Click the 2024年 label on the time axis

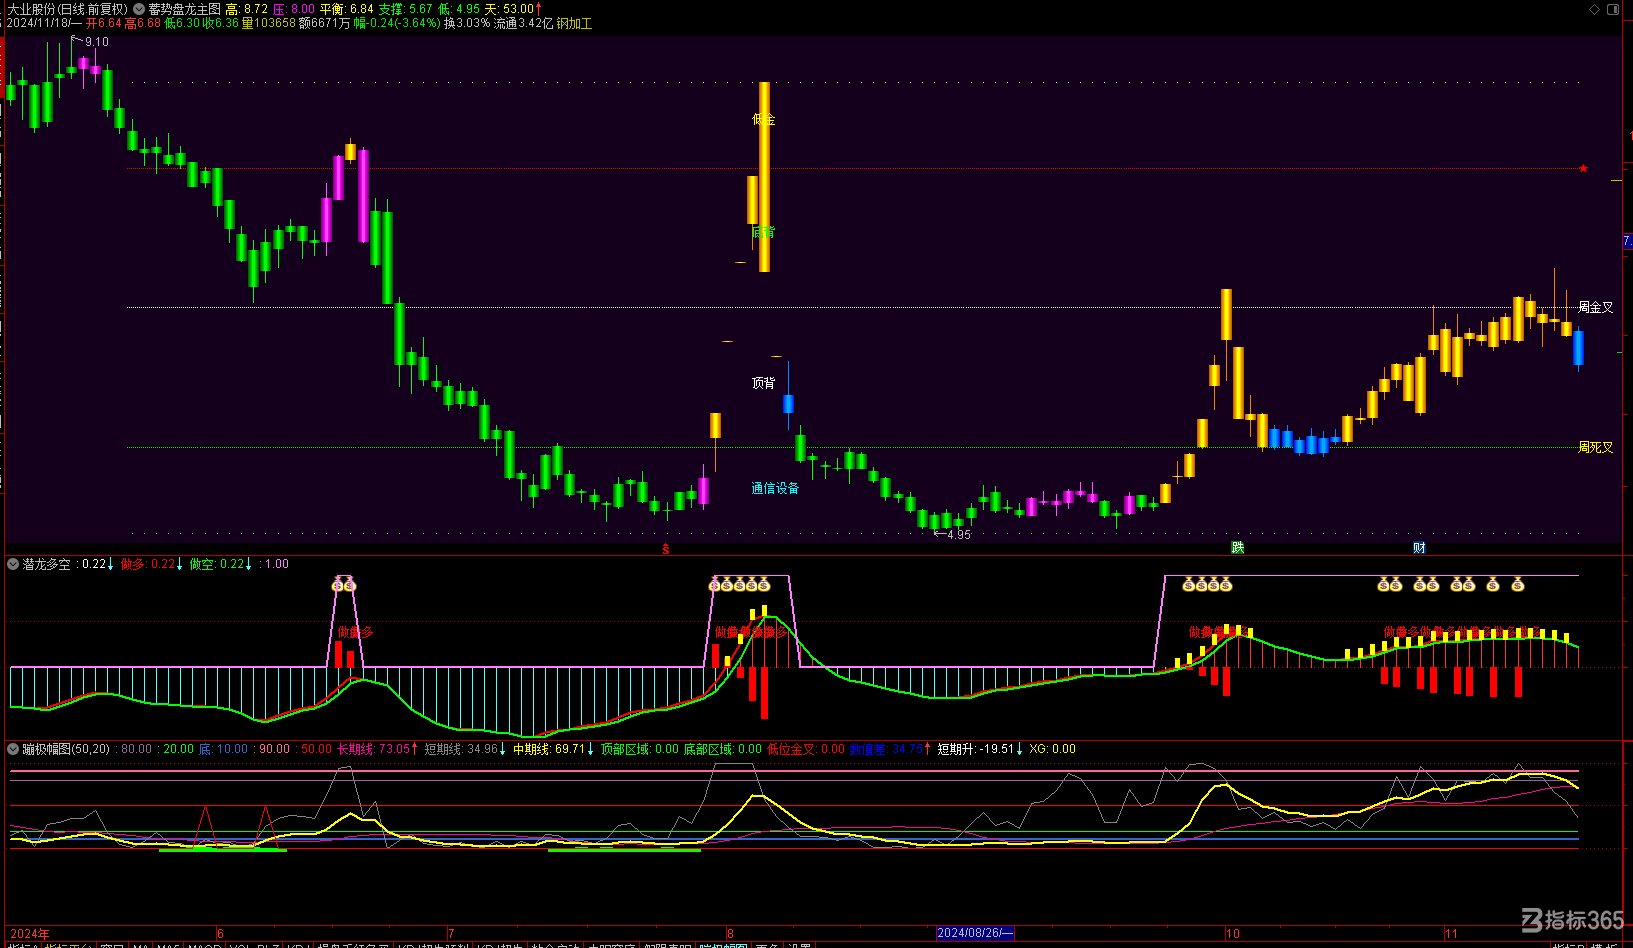[30, 934]
